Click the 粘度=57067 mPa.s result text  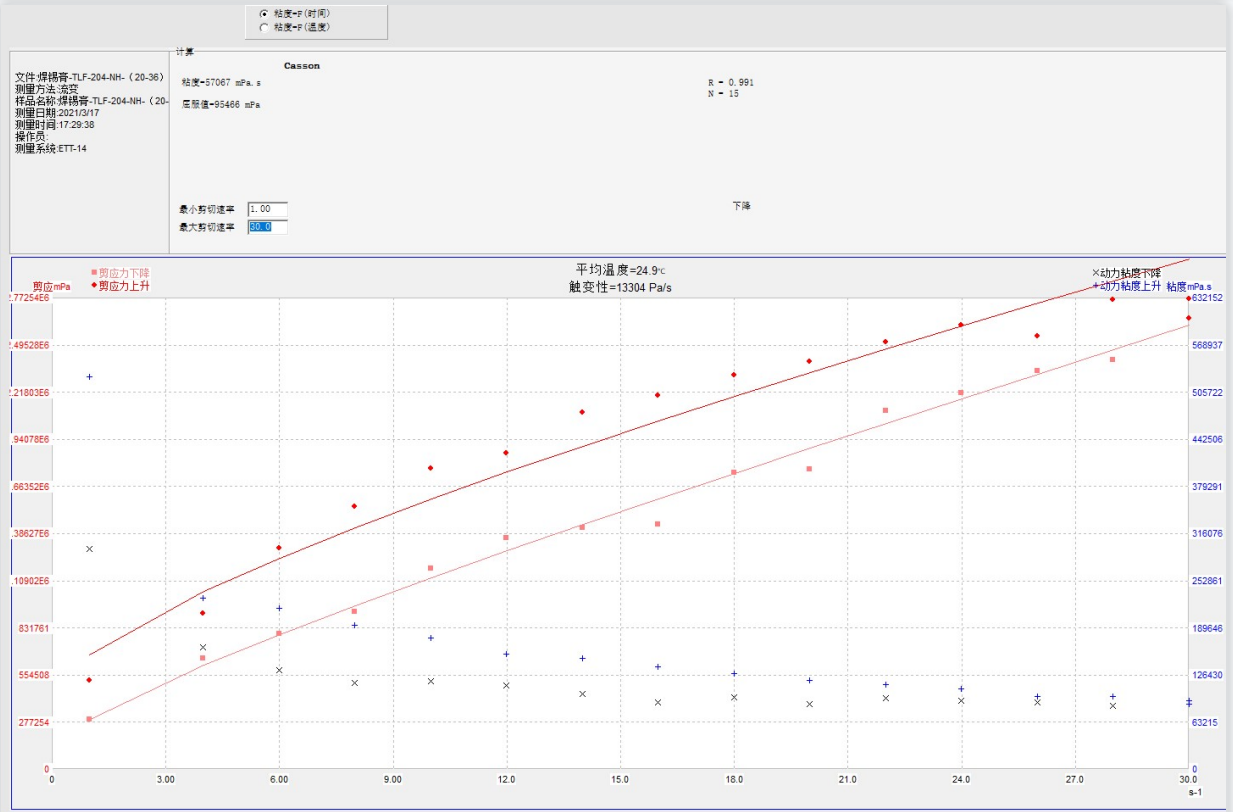click(x=222, y=82)
